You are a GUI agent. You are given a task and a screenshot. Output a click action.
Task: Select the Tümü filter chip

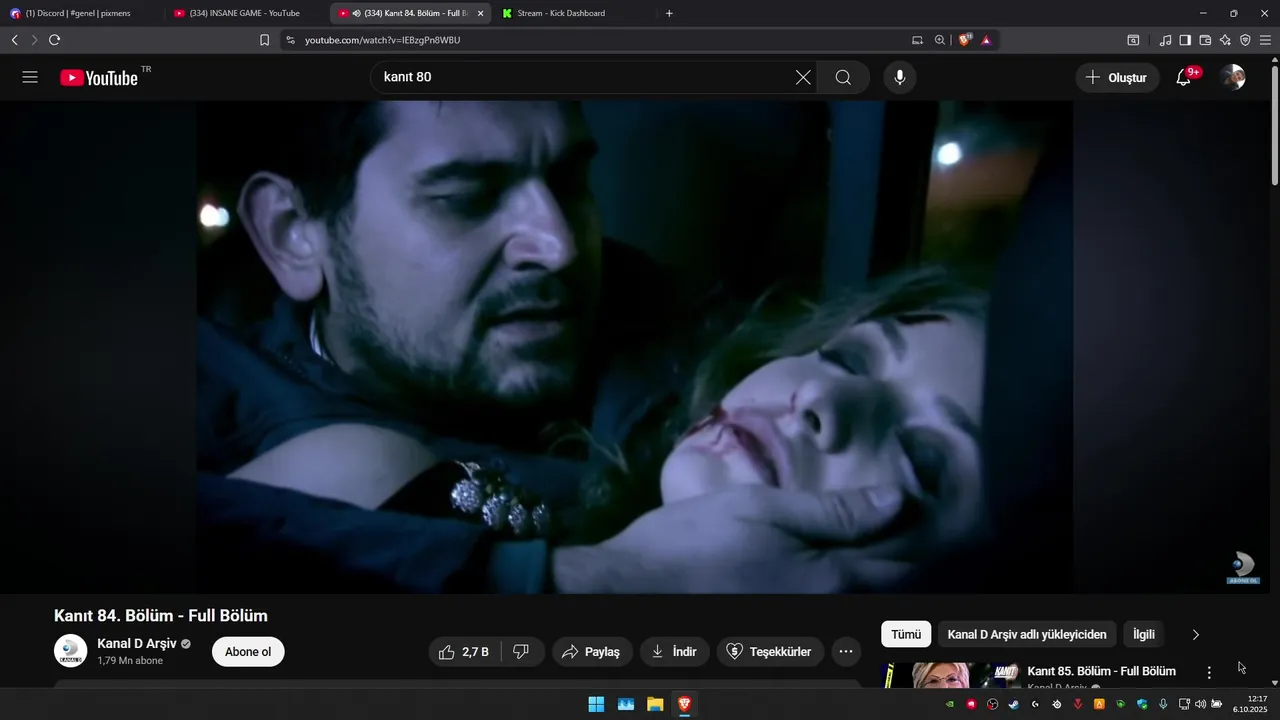906,634
